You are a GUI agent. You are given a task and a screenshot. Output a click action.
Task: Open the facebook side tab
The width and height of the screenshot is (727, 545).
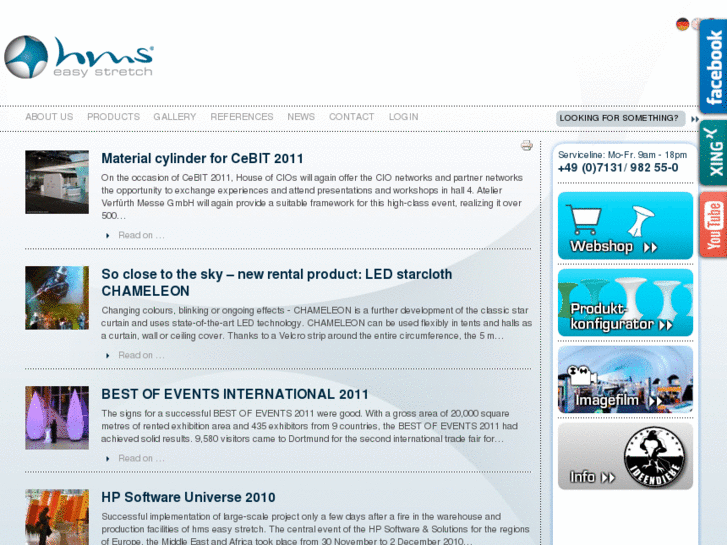[713, 66]
